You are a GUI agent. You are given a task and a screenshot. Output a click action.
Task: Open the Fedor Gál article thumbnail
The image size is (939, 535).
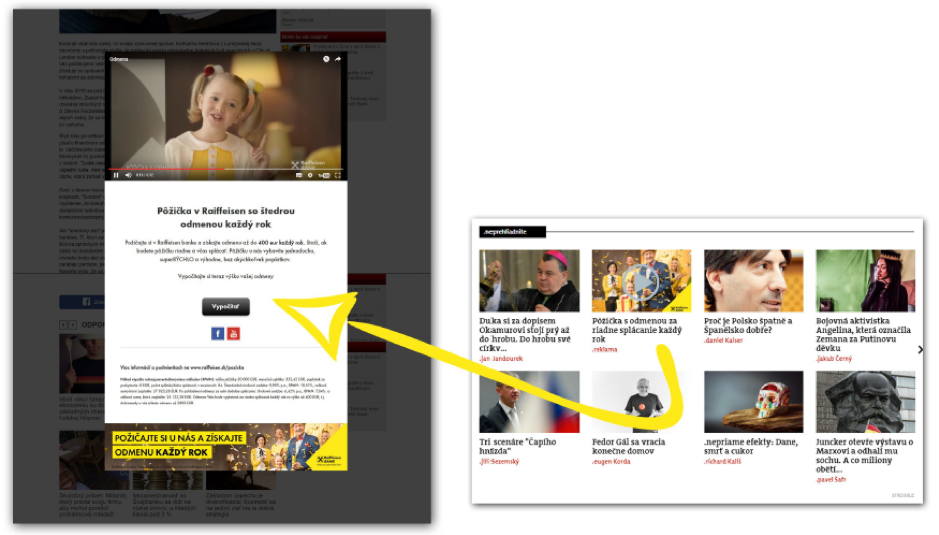[641, 401]
